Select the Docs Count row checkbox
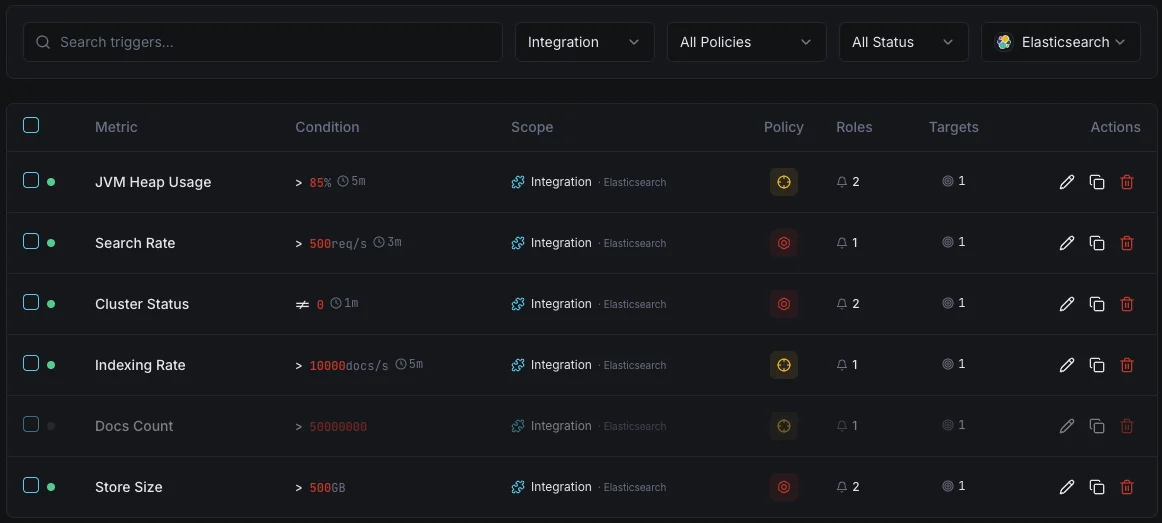The image size is (1162, 523). 30,424
